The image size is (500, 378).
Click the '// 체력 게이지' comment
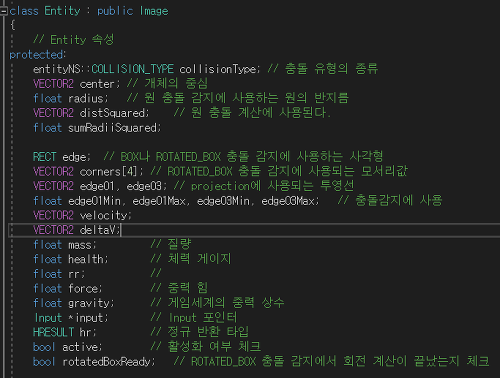click(x=191, y=259)
